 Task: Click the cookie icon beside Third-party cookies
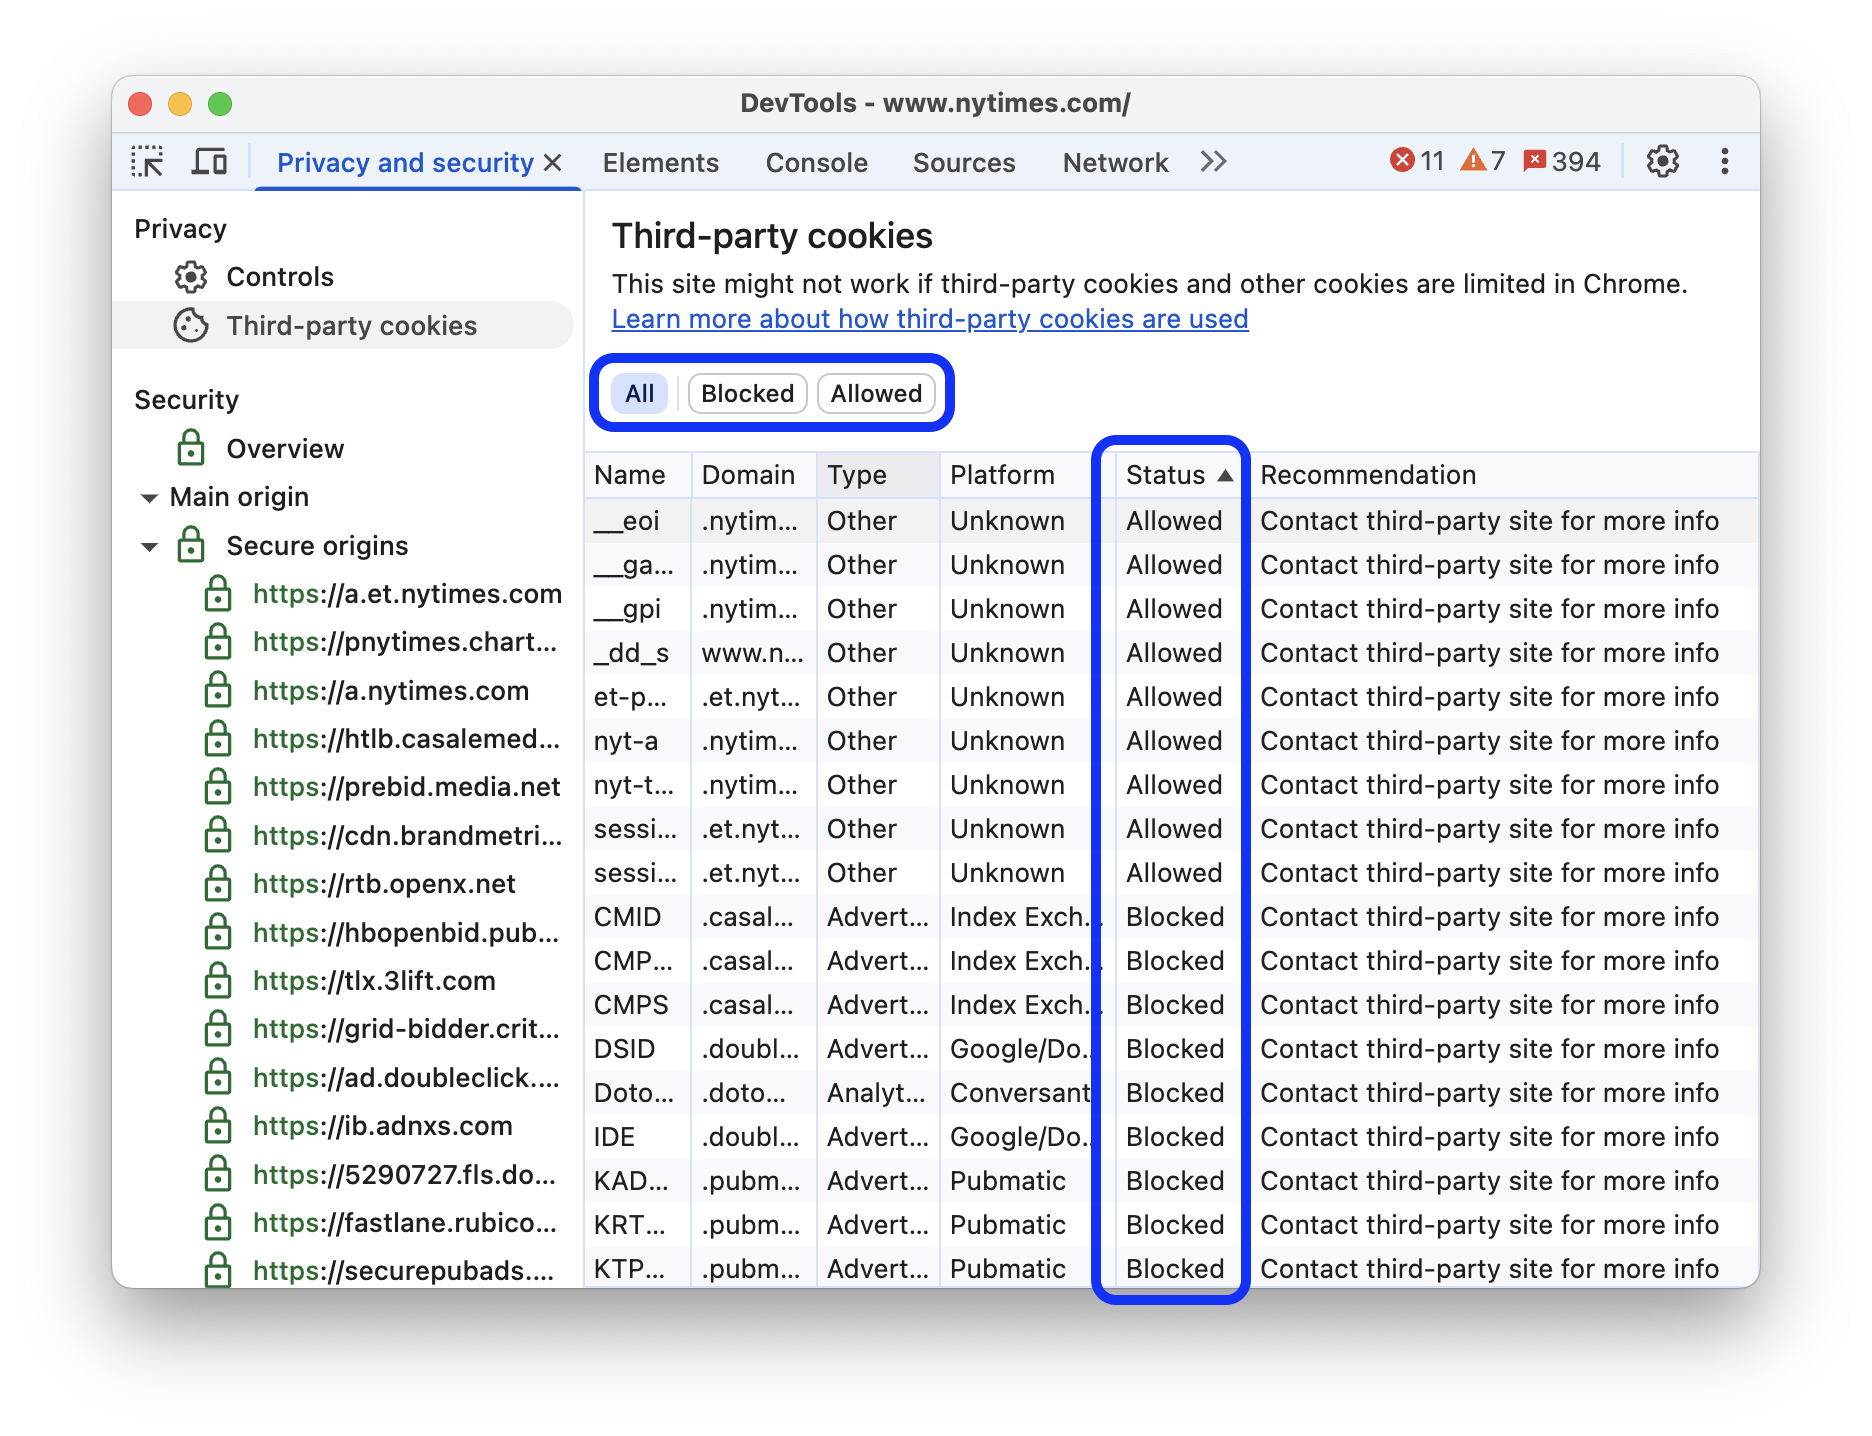[190, 325]
